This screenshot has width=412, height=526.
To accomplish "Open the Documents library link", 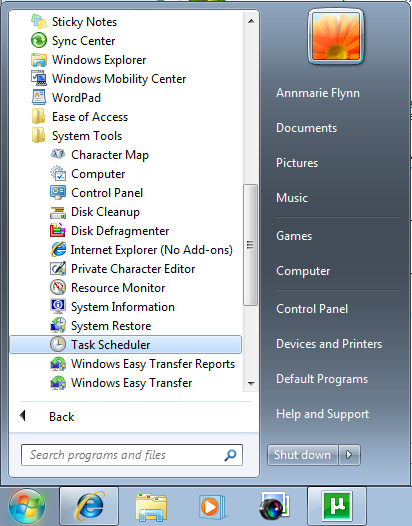I will pyautogui.click(x=306, y=128).
